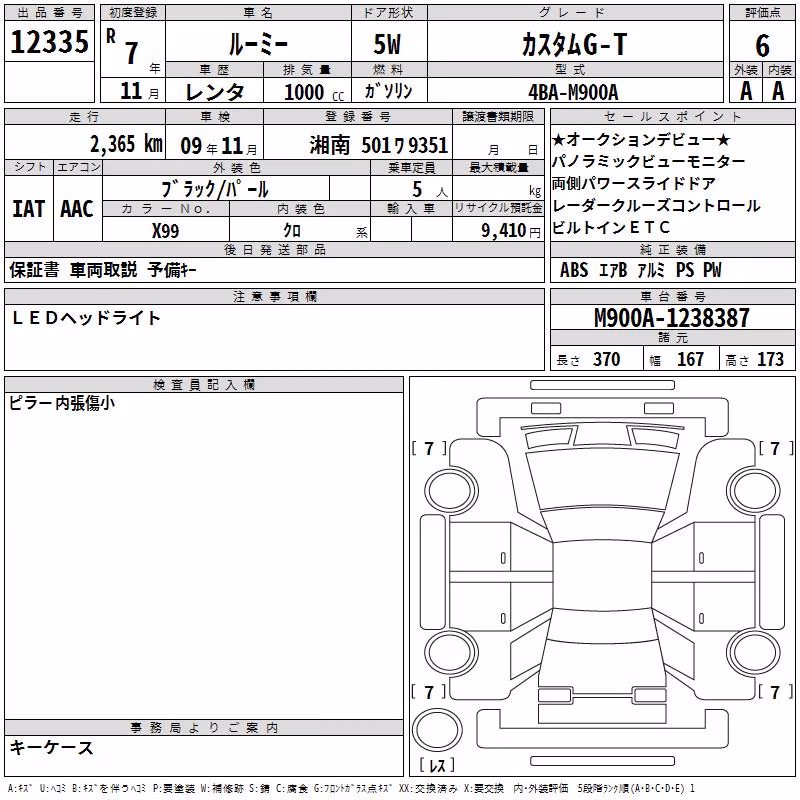This screenshot has height=800, width=800.
Task: Select the height value 173
Action: pyautogui.click(x=770, y=359)
